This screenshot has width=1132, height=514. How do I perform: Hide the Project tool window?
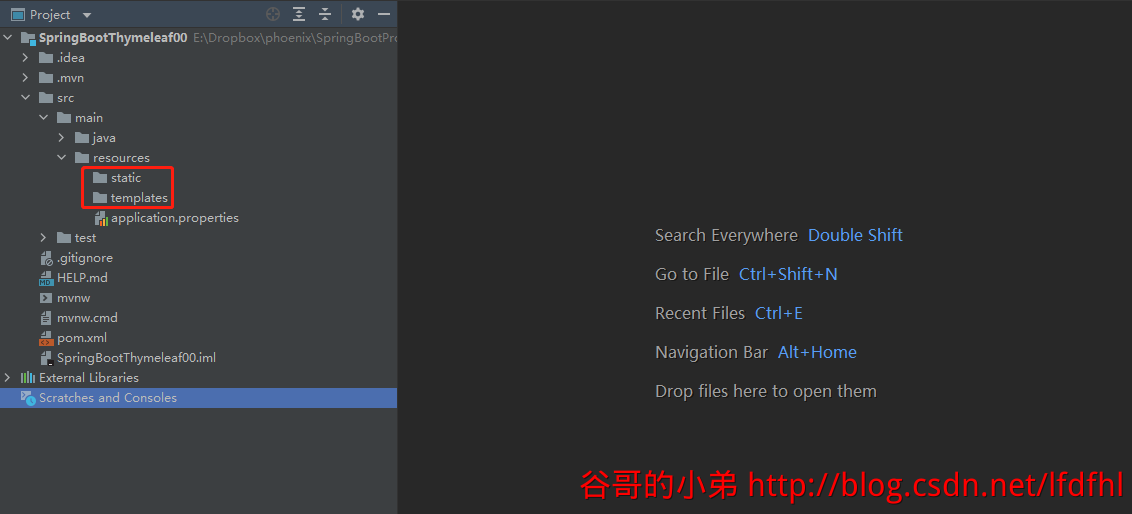tap(384, 14)
